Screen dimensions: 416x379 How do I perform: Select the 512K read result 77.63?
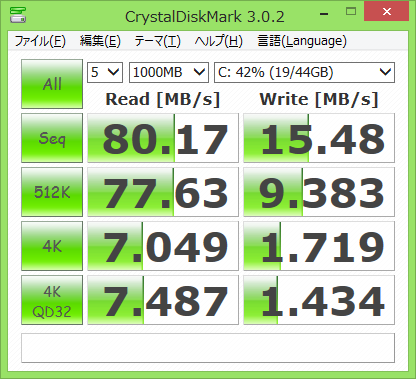click(x=163, y=192)
